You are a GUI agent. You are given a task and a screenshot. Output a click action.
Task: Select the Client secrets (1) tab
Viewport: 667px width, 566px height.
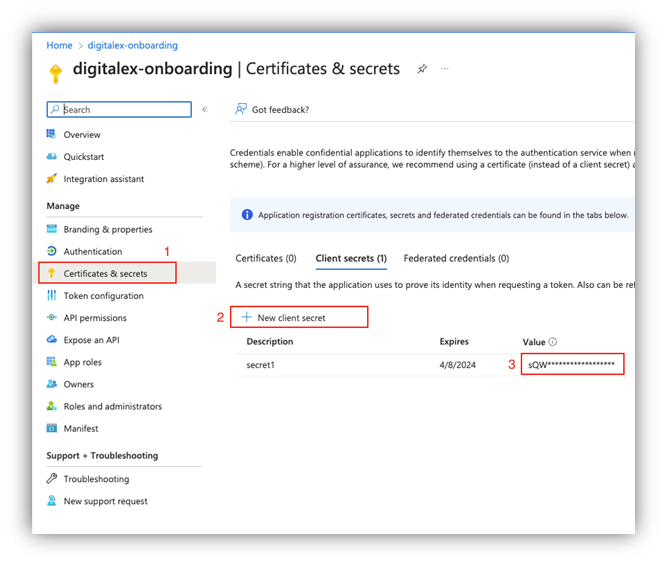pos(351,258)
